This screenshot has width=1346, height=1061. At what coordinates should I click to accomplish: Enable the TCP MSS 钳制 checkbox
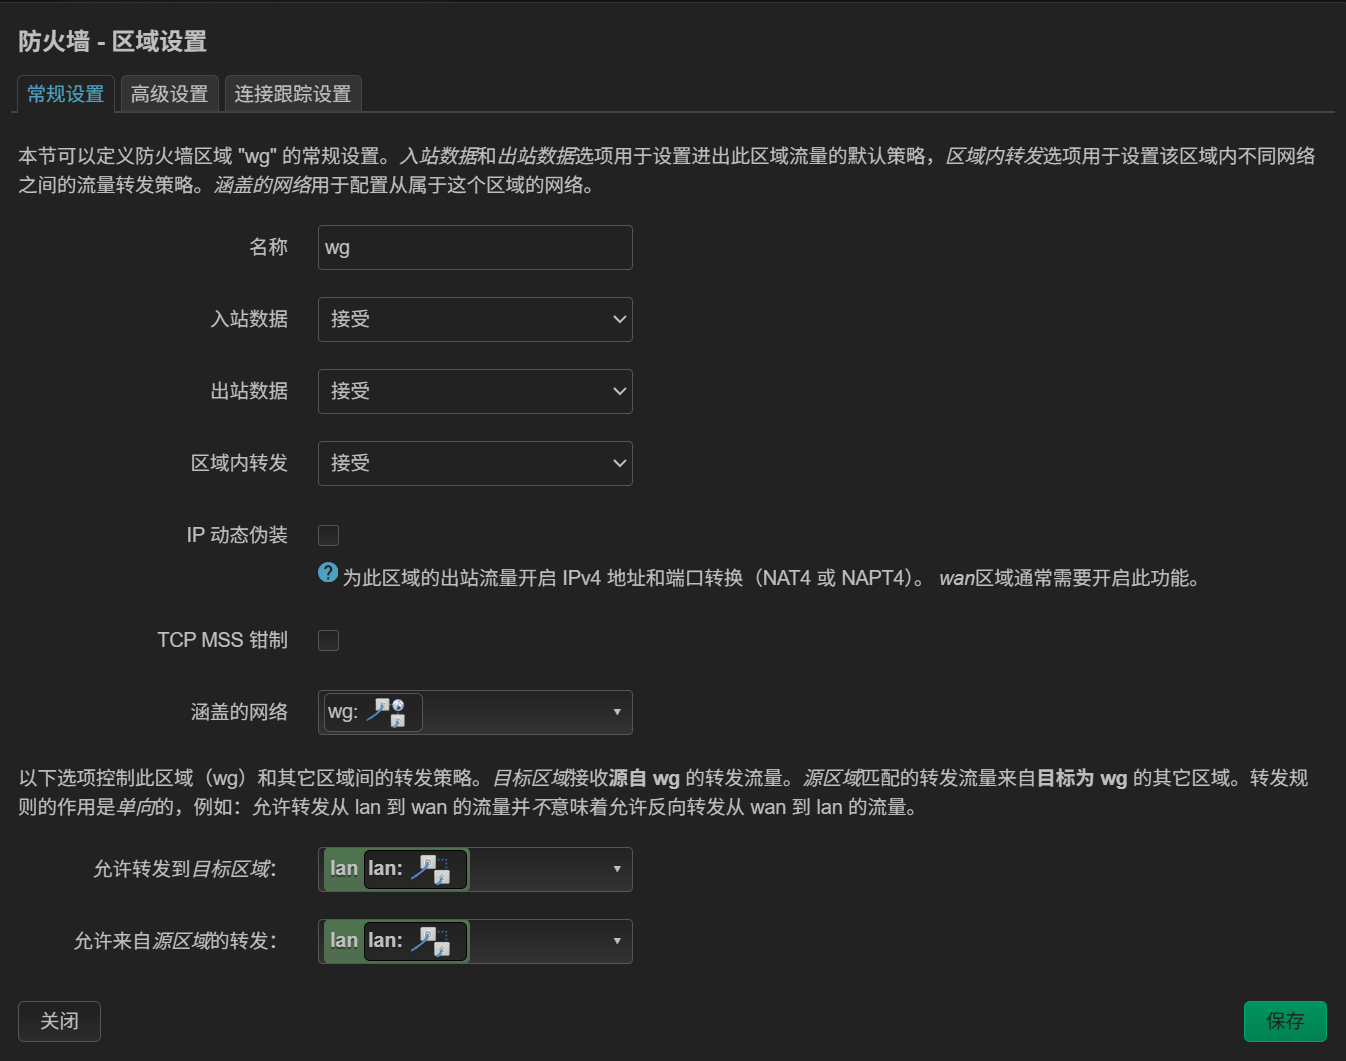(x=328, y=640)
